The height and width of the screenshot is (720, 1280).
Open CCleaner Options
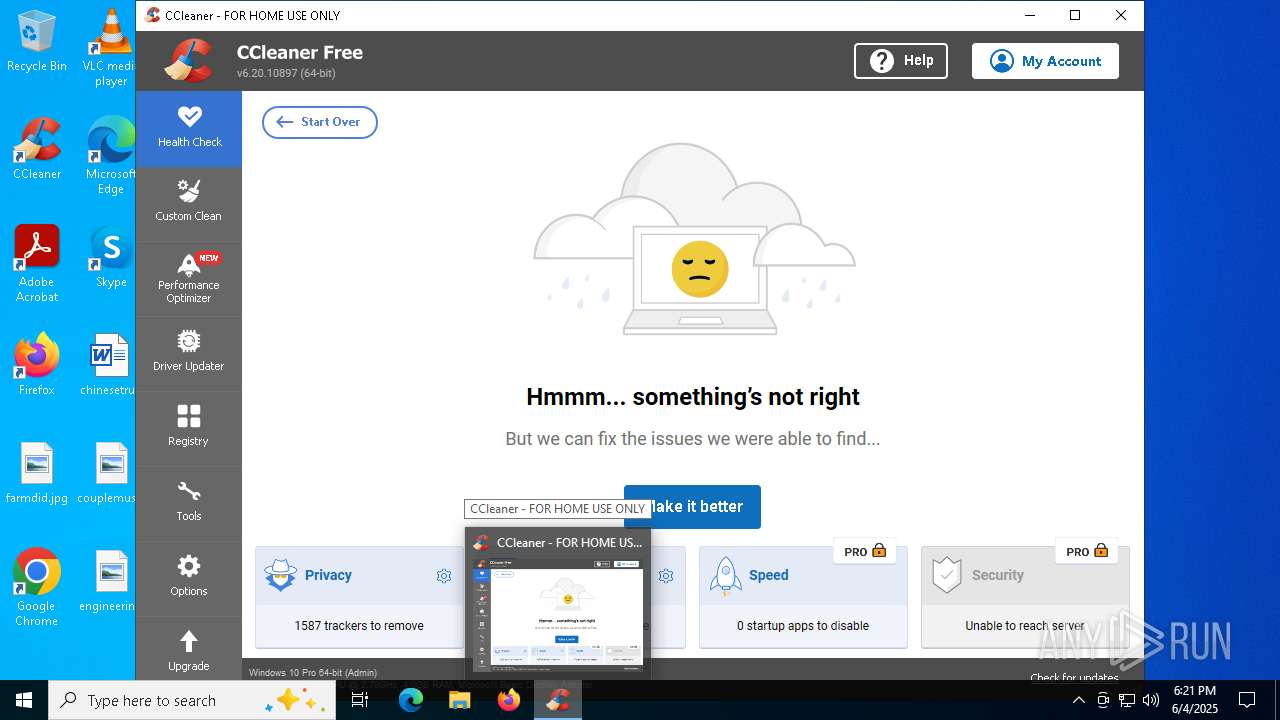pyautogui.click(x=189, y=578)
